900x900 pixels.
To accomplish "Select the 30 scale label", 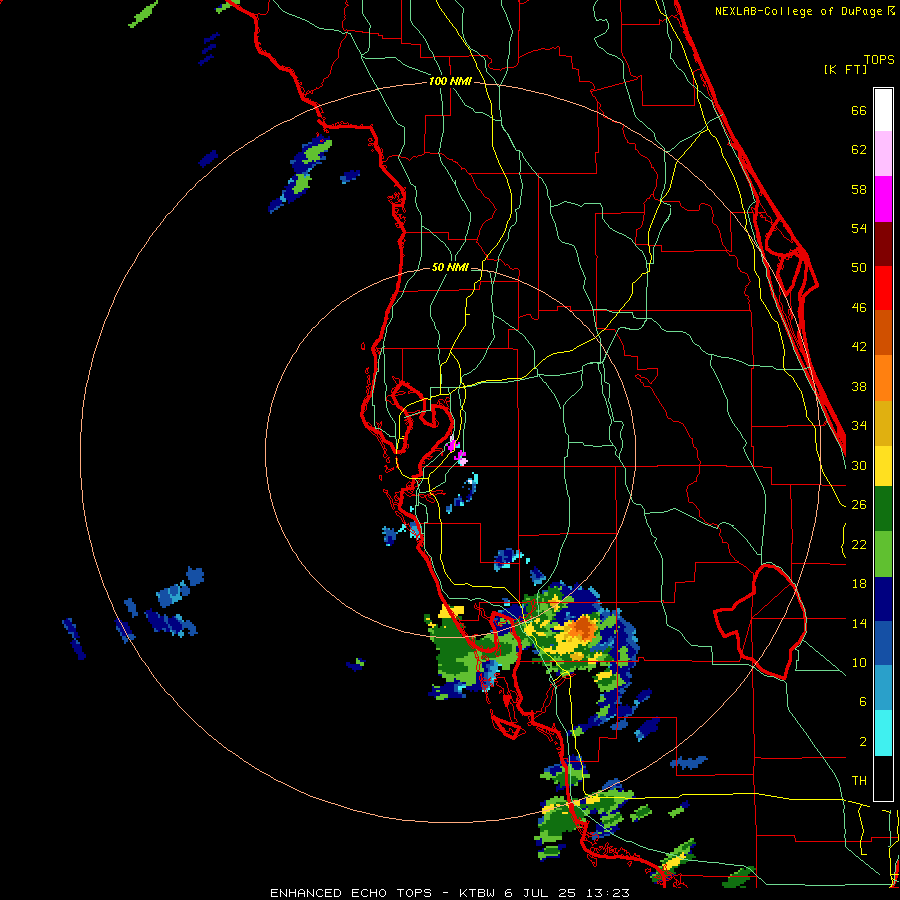I will click(x=859, y=465).
